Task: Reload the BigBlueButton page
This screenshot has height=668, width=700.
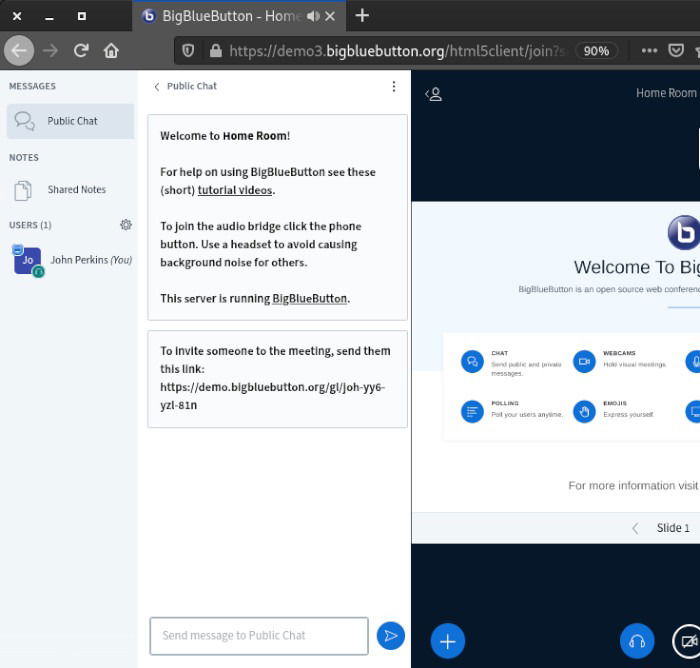Action: point(81,50)
